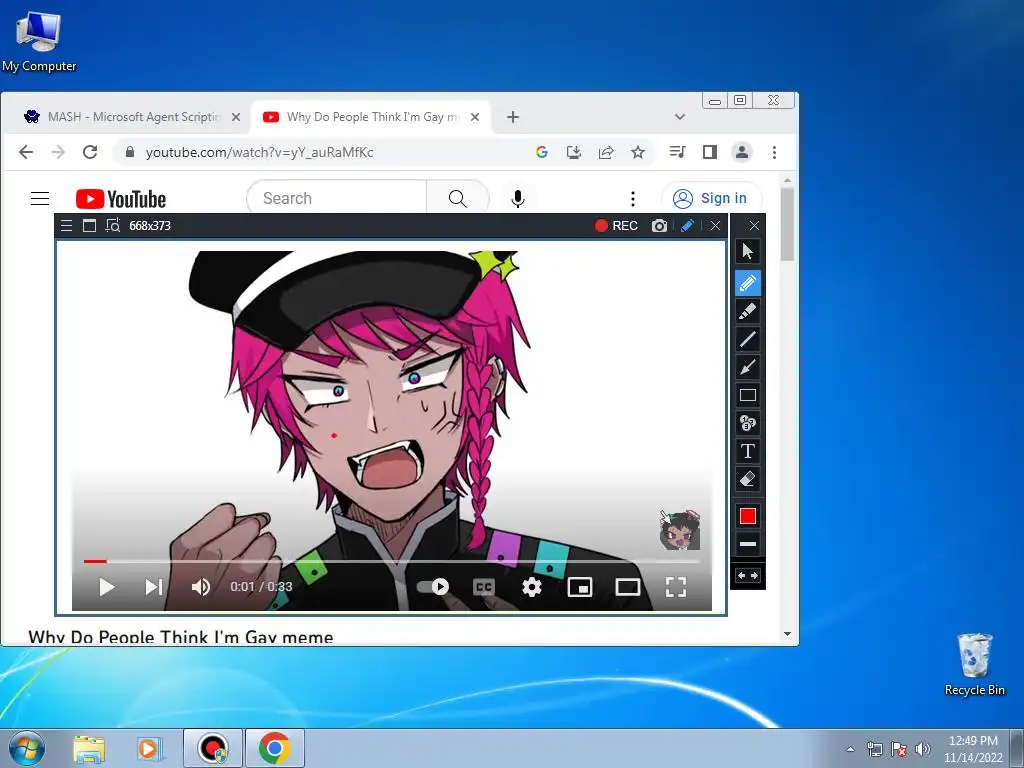Close the drawing tools panel

(754, 225)
